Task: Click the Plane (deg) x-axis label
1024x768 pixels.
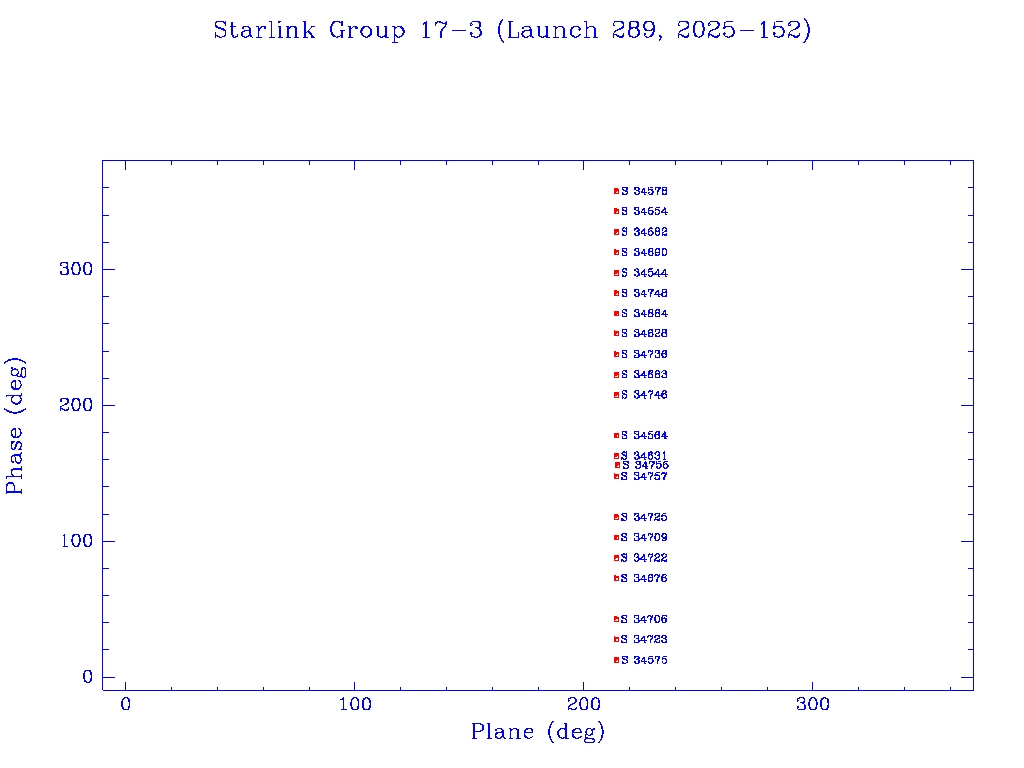Action: [538, 733]
